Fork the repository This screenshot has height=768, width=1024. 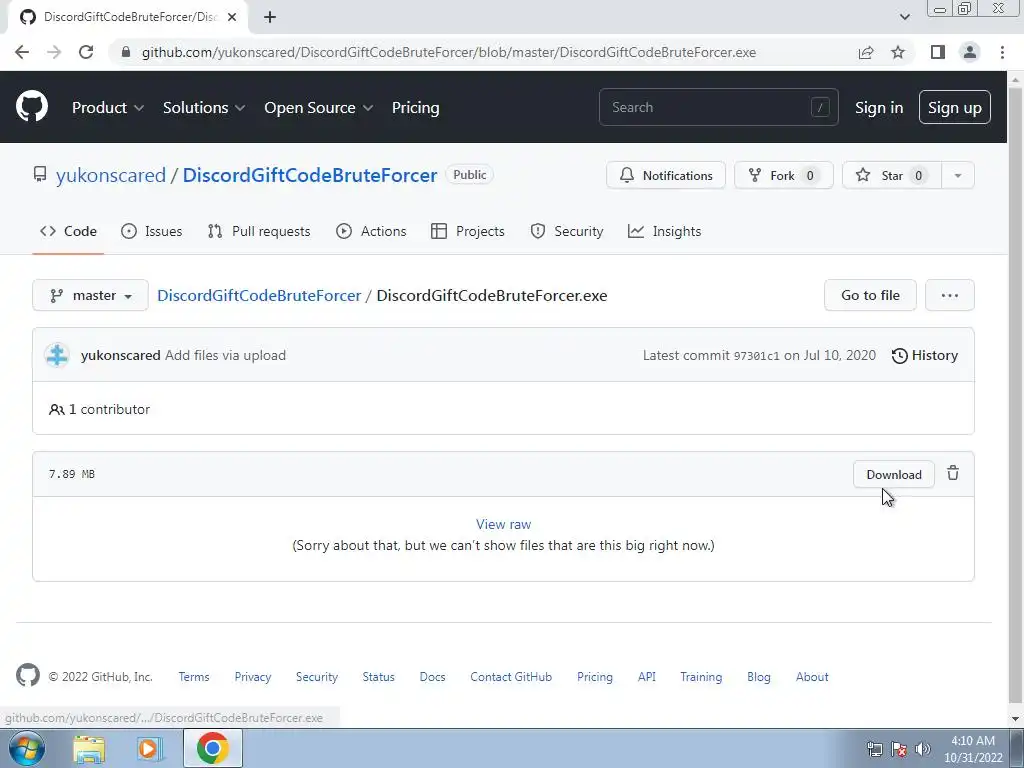click(x=783, y=175)
